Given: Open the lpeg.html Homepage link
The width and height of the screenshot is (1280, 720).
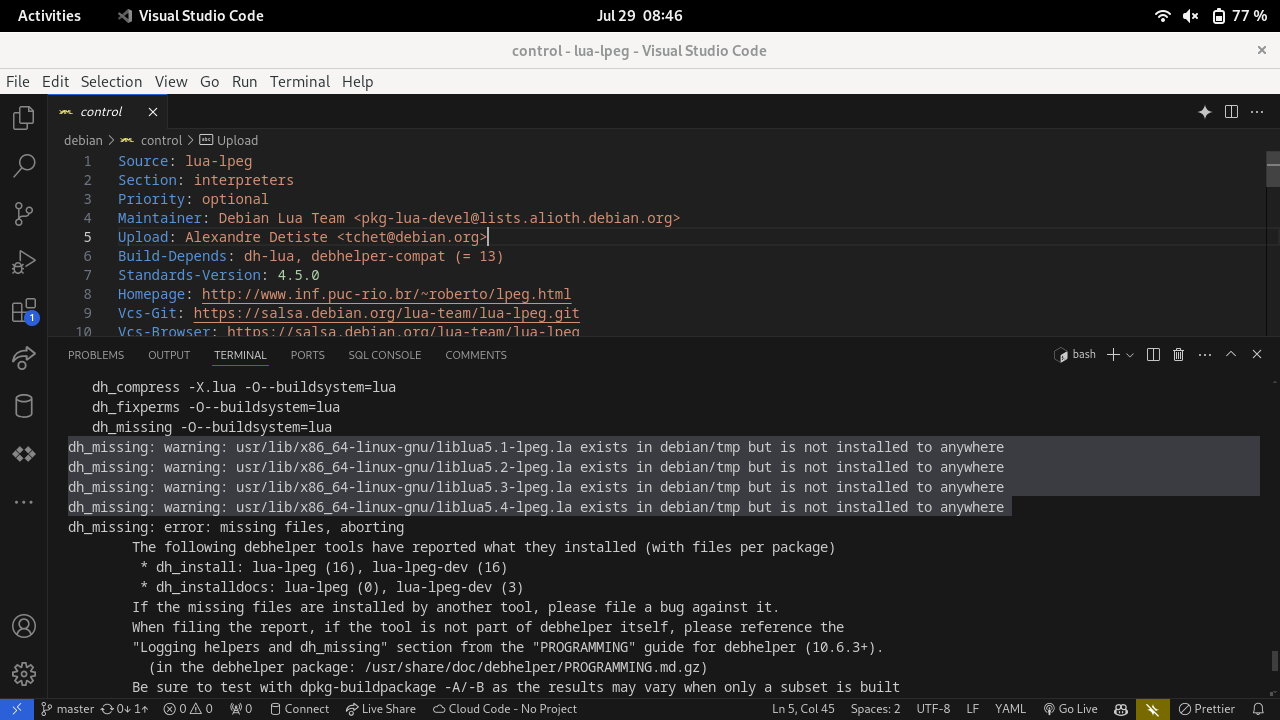Looking at the screenshot, I should 386,294.
